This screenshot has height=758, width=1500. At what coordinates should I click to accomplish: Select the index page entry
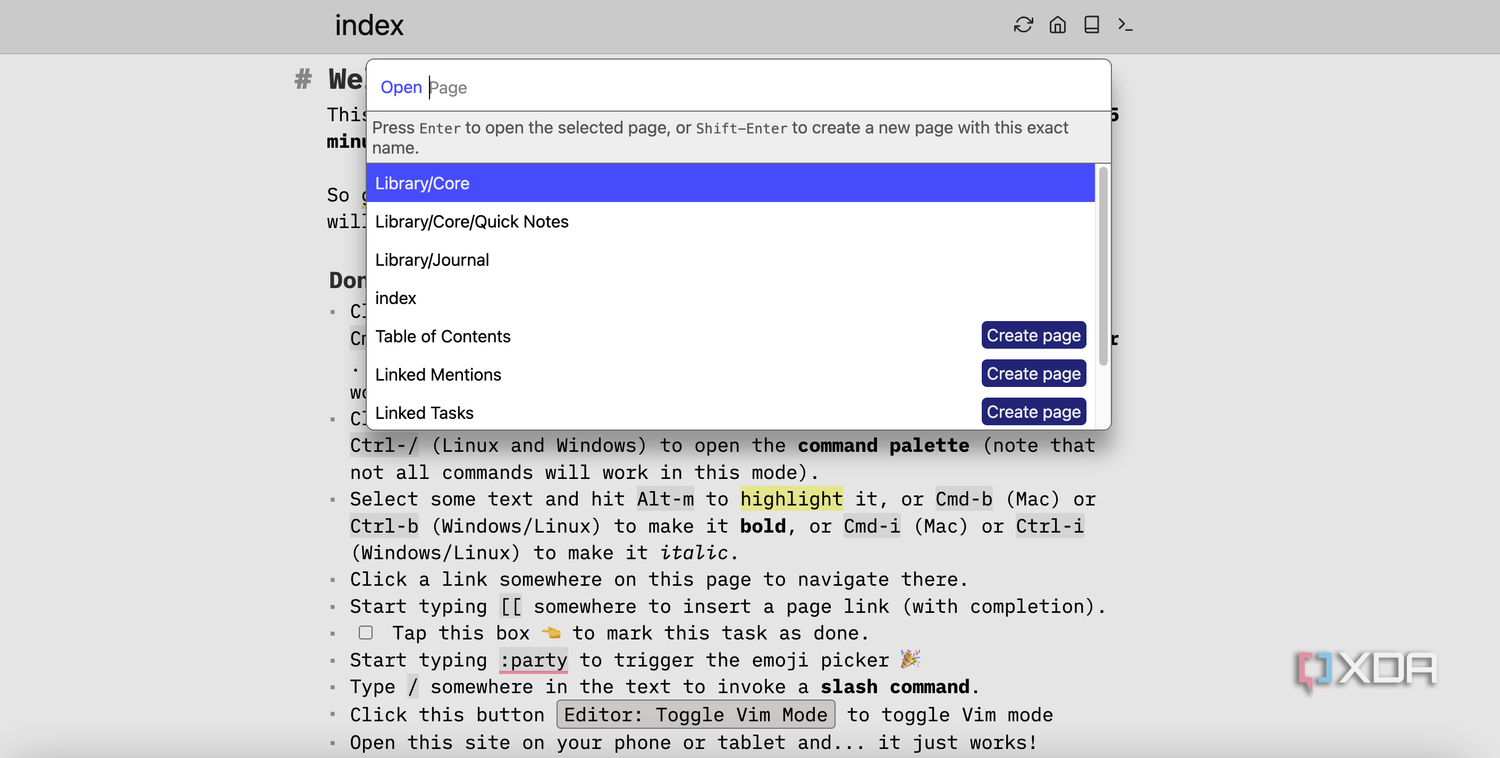click(731, 298)
